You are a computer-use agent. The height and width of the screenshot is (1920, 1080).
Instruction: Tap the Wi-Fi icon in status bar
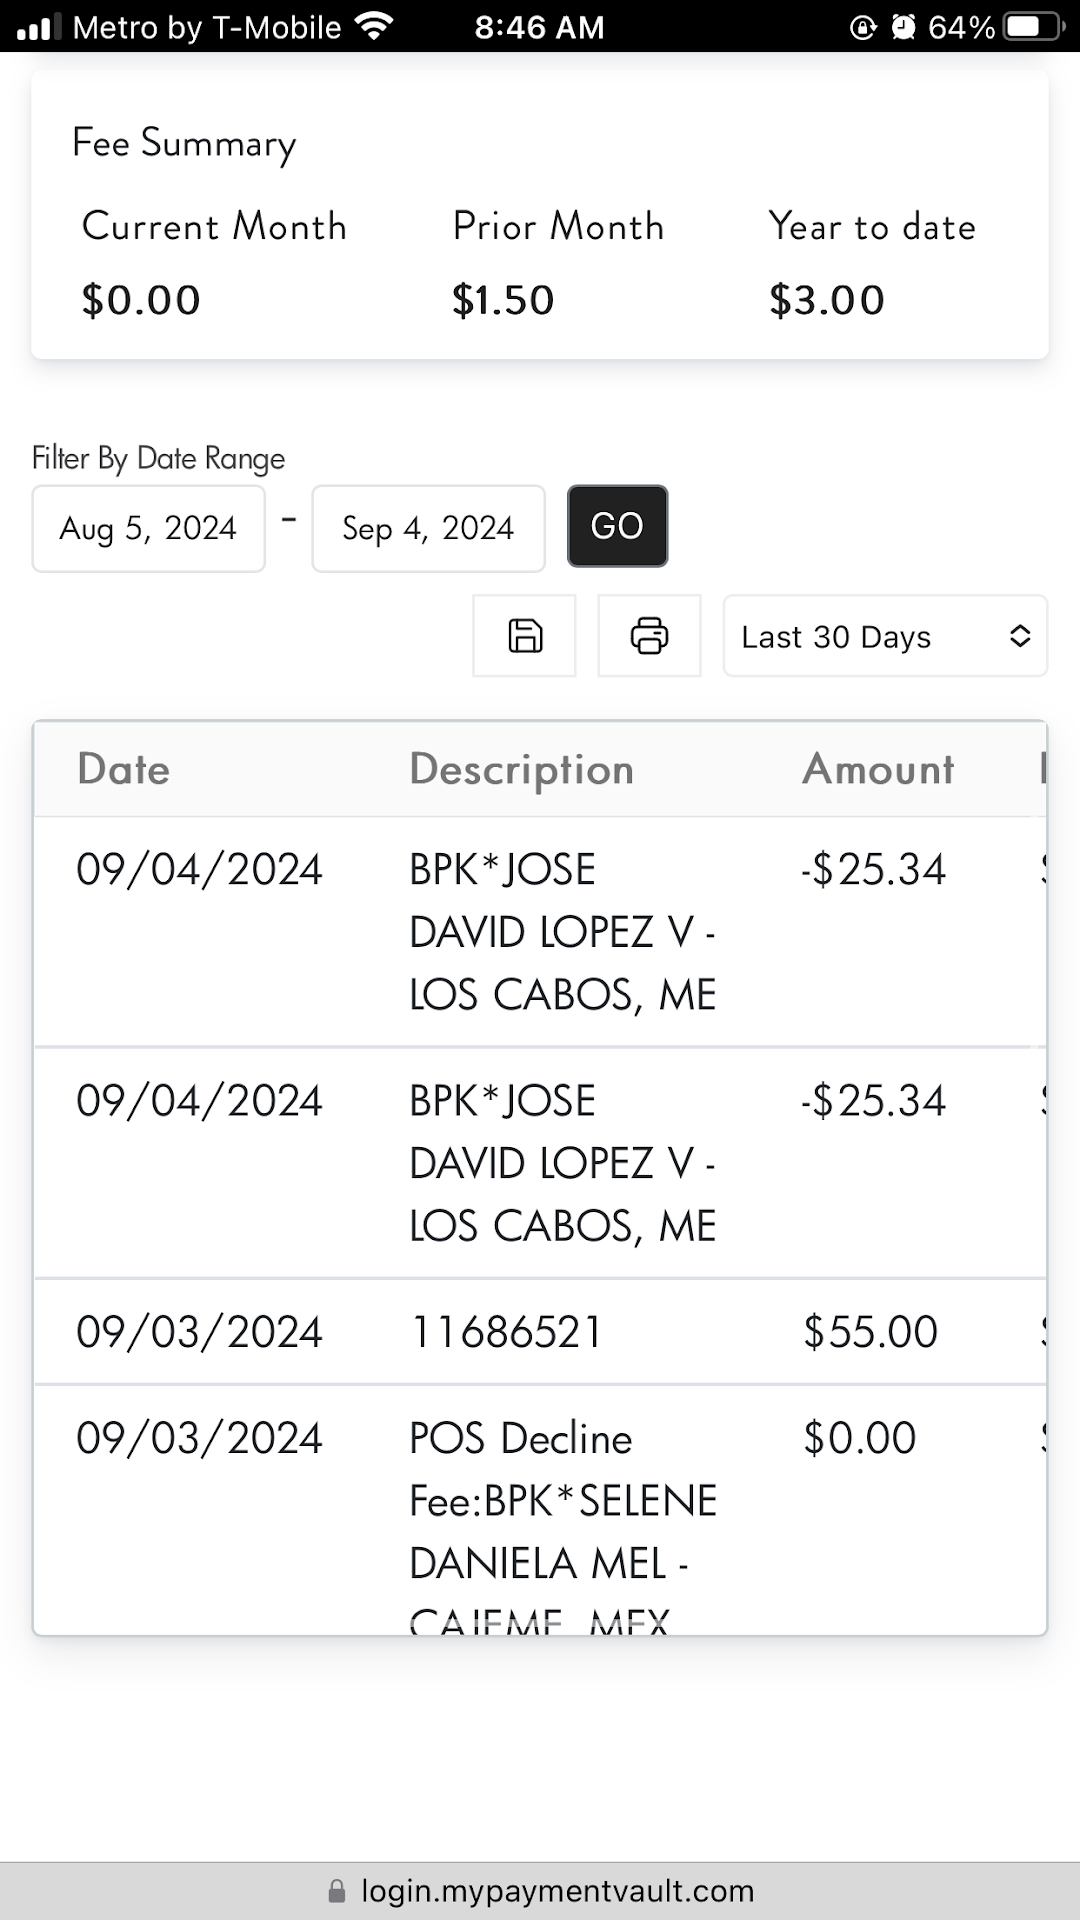[374, 27]
